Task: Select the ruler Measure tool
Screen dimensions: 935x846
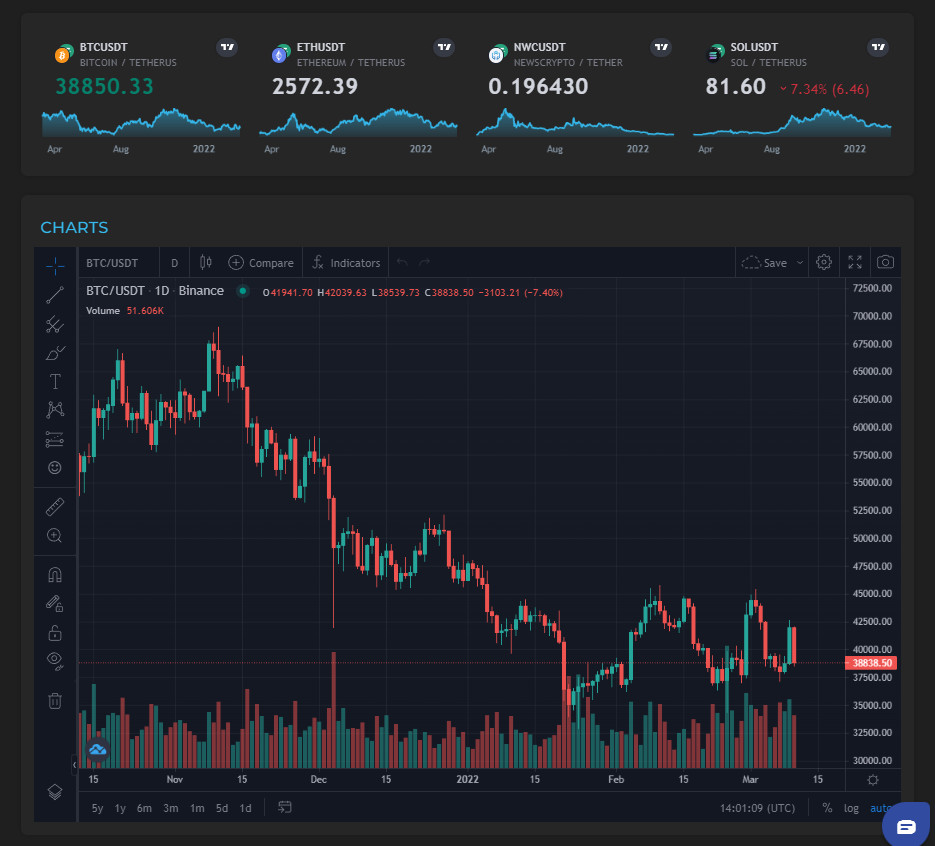Action: 55,507
